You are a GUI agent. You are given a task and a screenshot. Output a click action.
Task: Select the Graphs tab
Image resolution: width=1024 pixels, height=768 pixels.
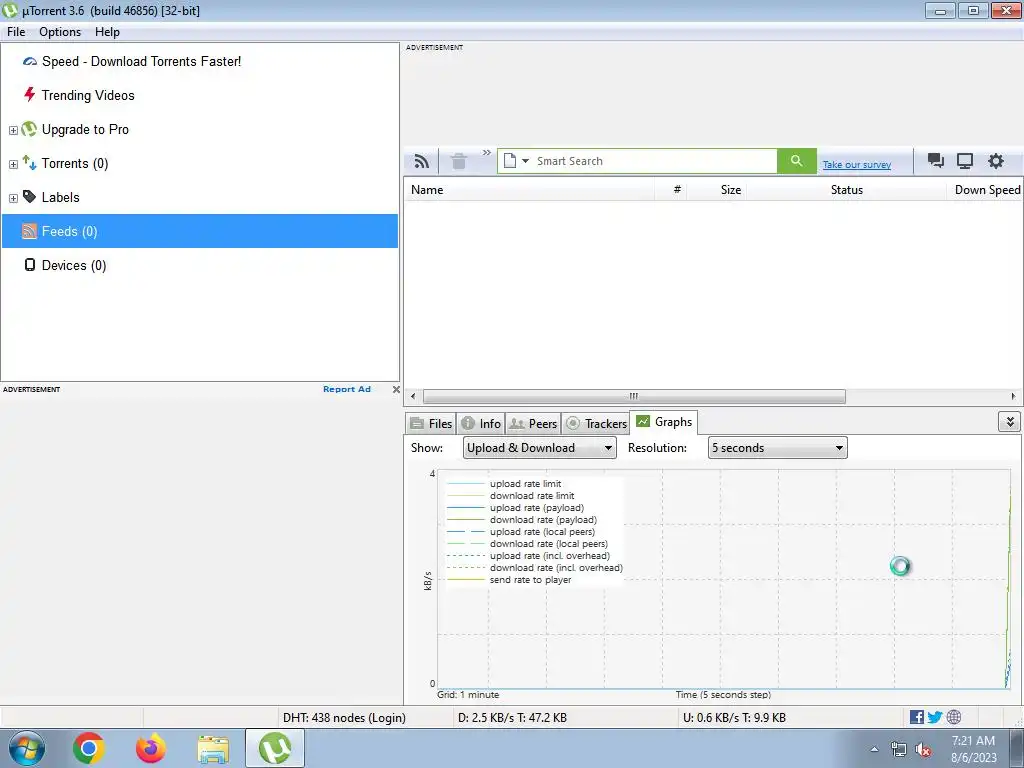tap(664, 422)
